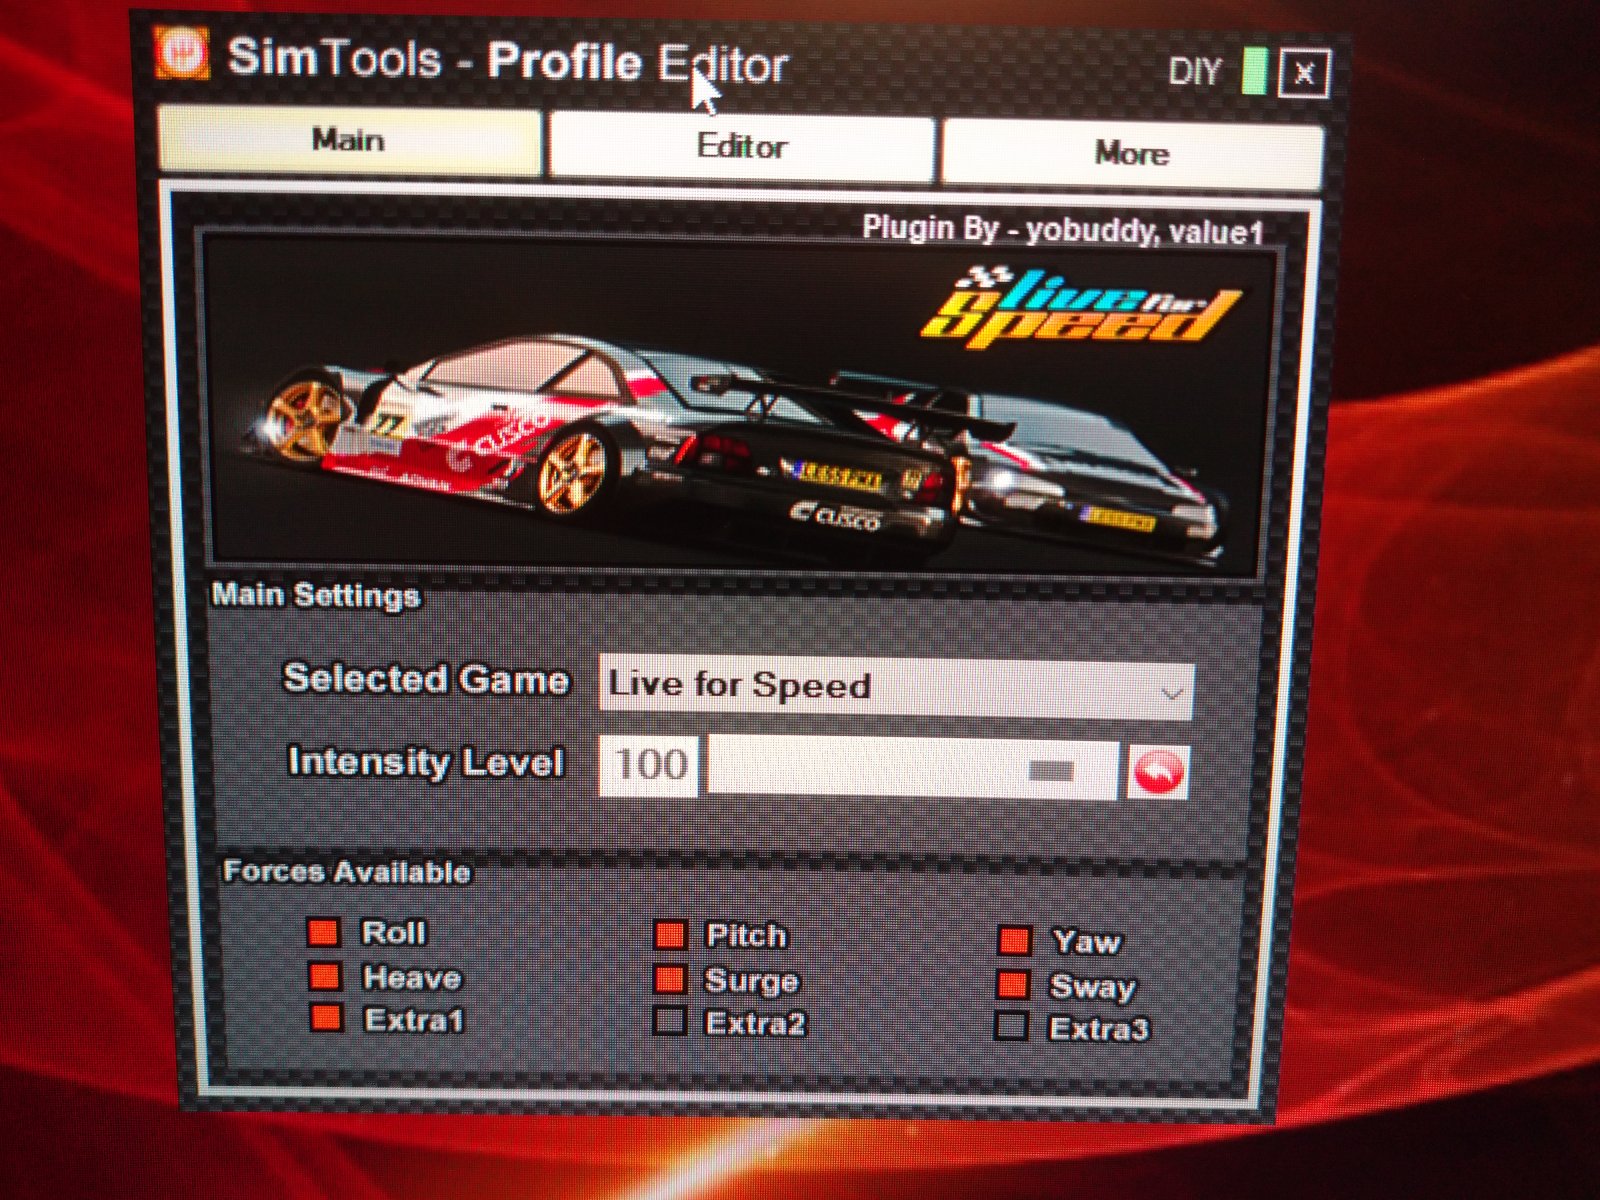The width and height of the screenshot is (1600, 1200).
Task: Click the Intensity Level slider handle
Action: [x=1051, y=771]
